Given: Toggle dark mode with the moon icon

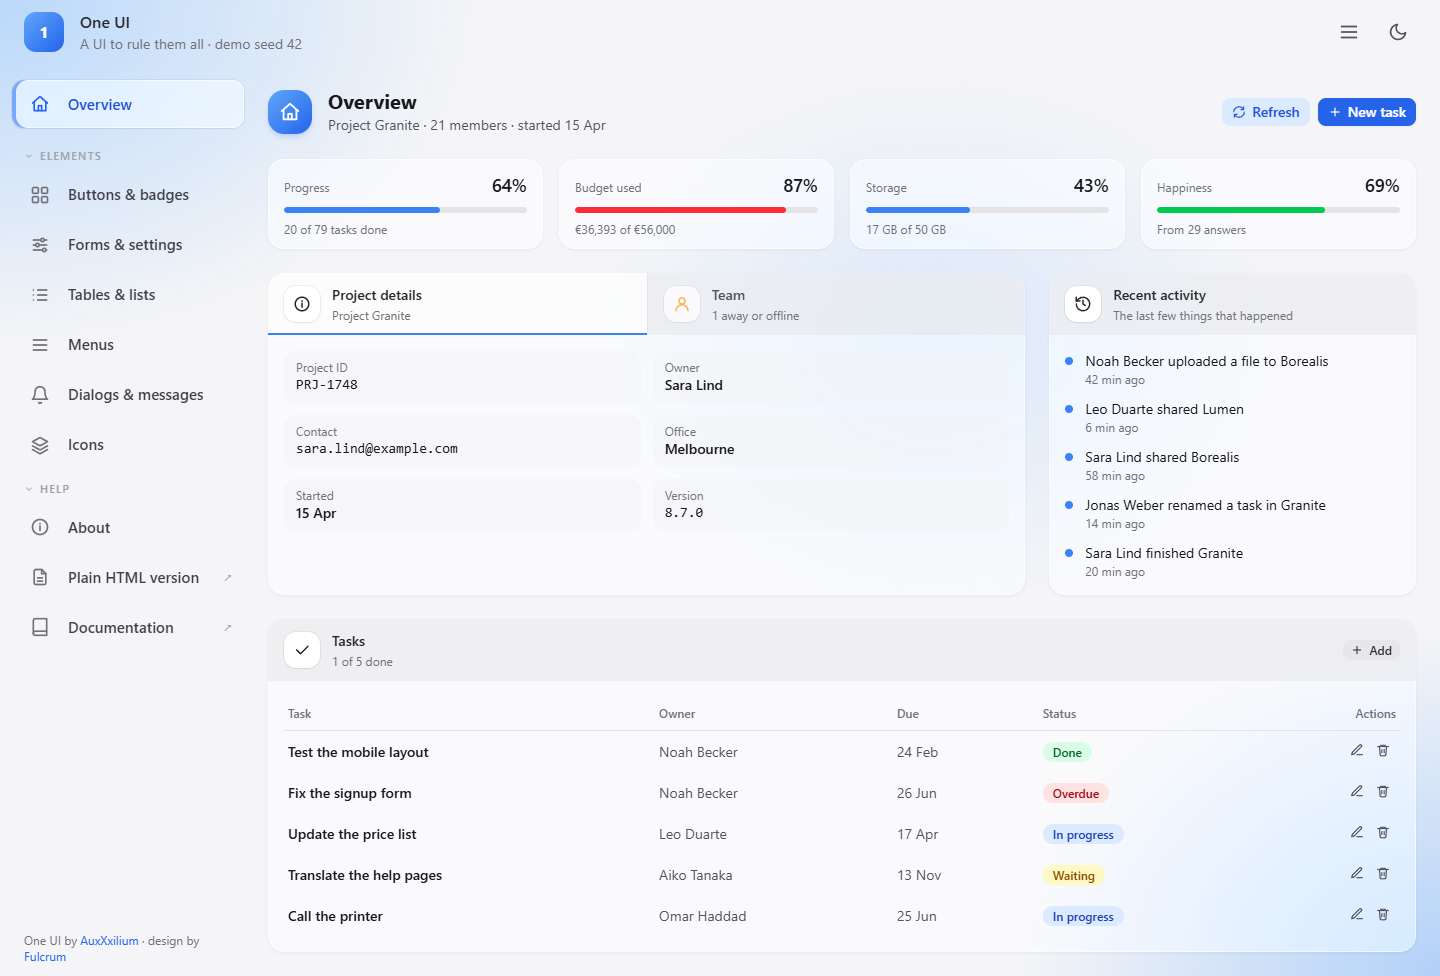Looking at the screenshot, I should pyautogui.click(x=1398, y=32).
